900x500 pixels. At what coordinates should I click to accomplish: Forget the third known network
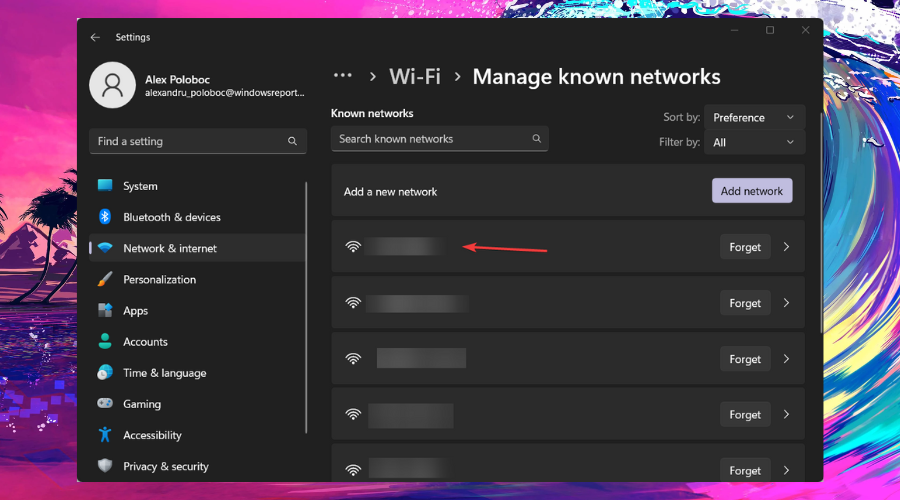(x=745, y=359)
